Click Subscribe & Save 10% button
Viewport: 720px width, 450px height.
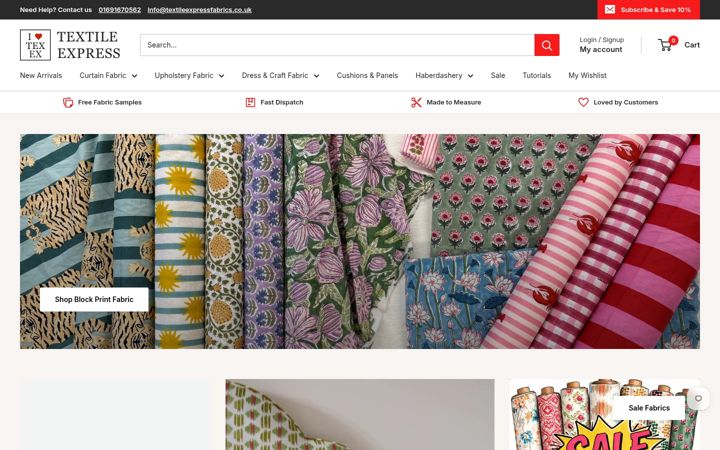(x=648, y=10)
